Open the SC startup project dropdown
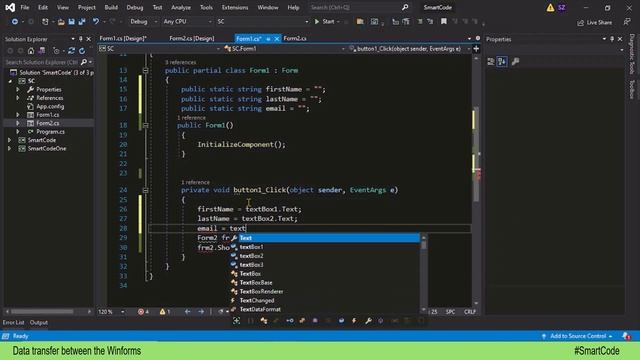Viewport: 640px width, 360px height. 262,22
